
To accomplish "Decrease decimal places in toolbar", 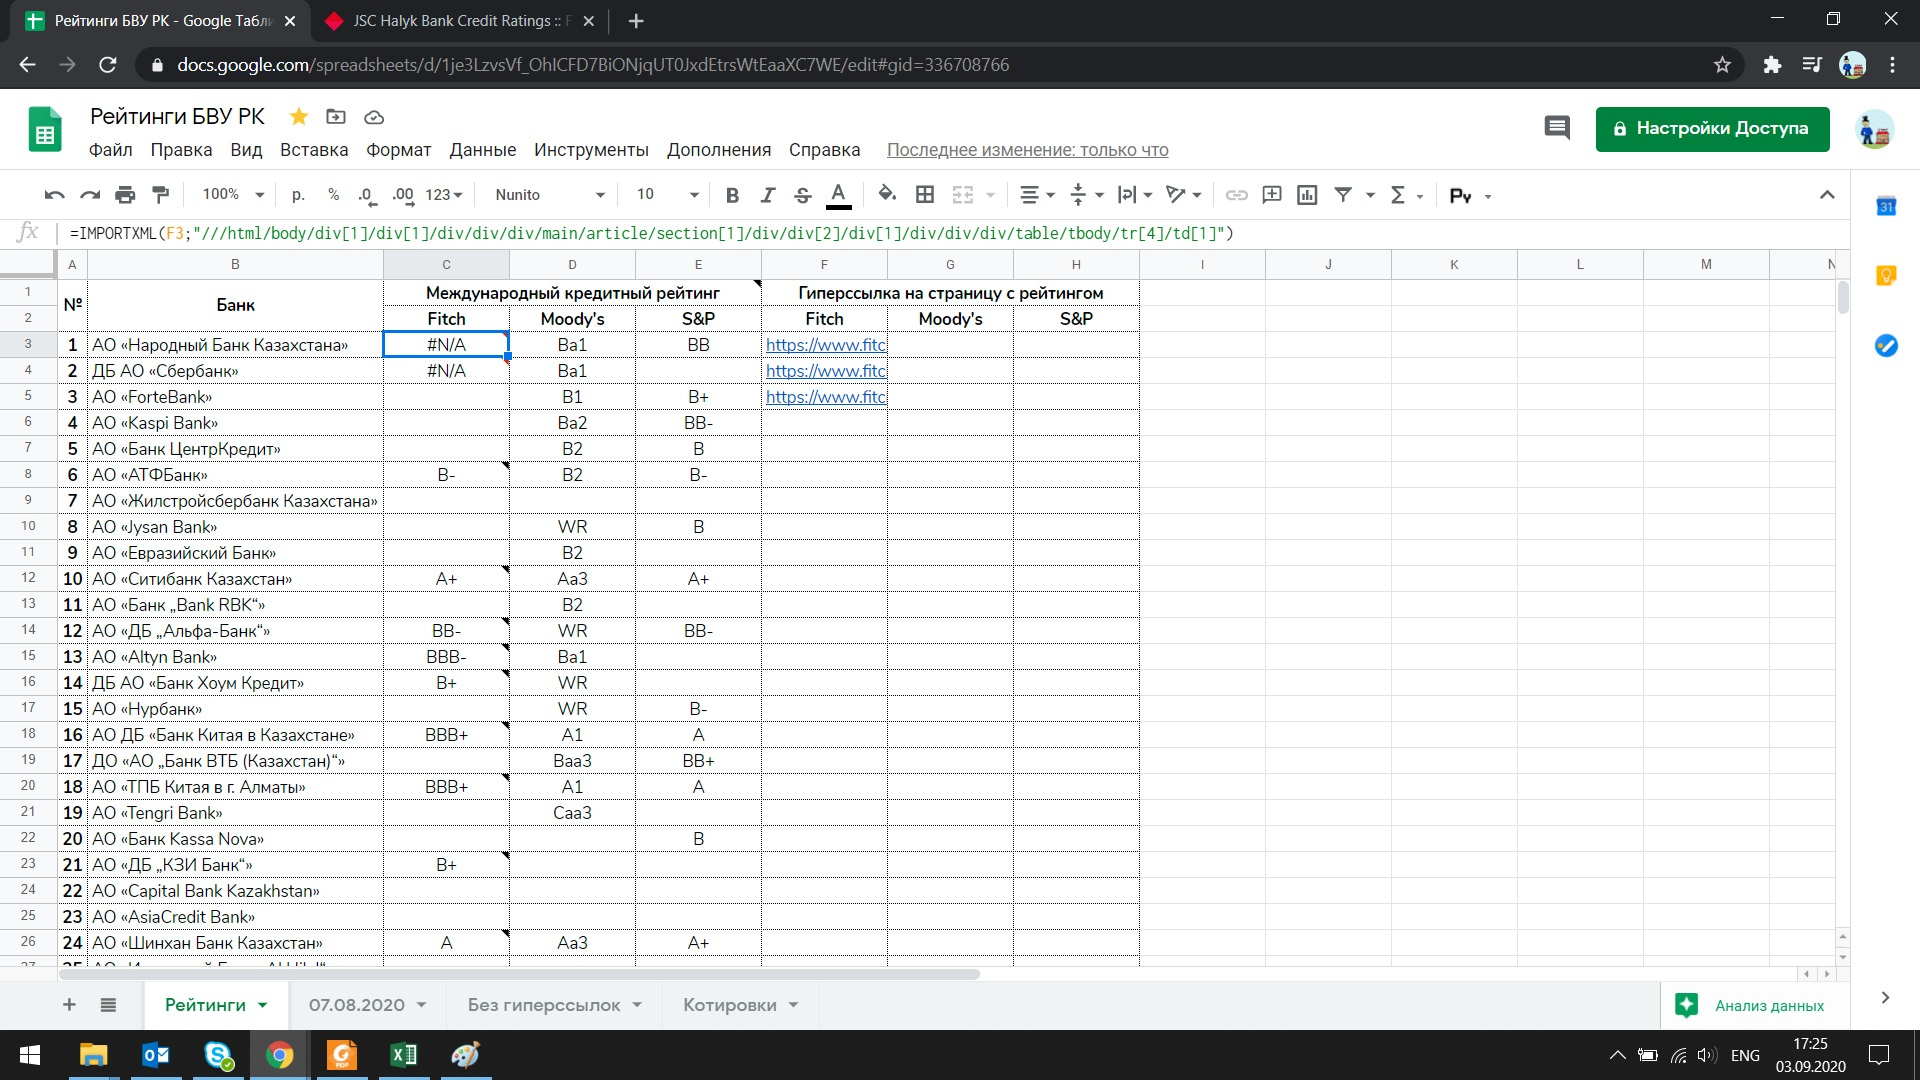I will 367,195.
